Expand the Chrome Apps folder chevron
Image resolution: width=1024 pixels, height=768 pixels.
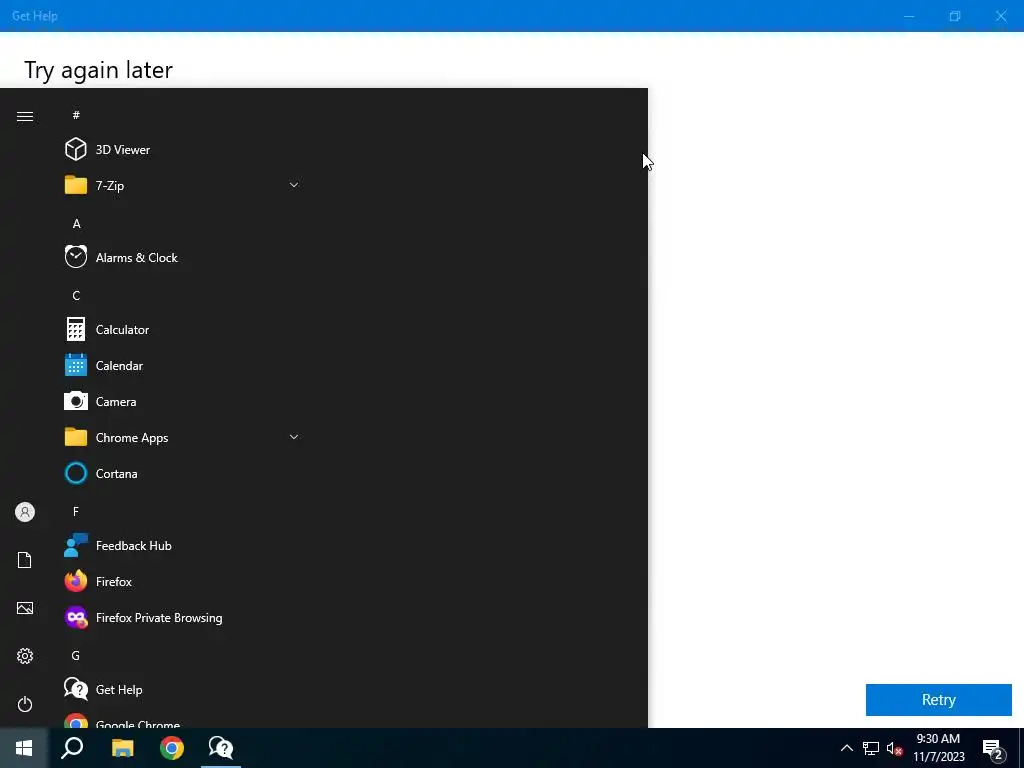tap(294, 437)
